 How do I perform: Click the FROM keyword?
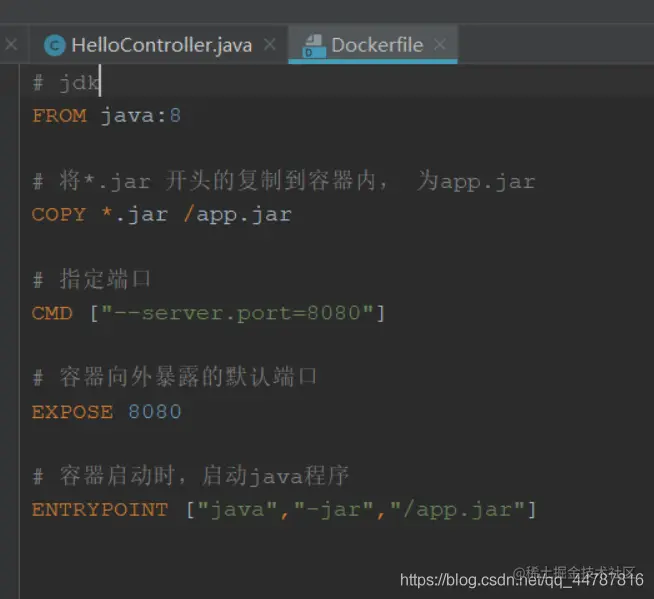pos(60,116)
